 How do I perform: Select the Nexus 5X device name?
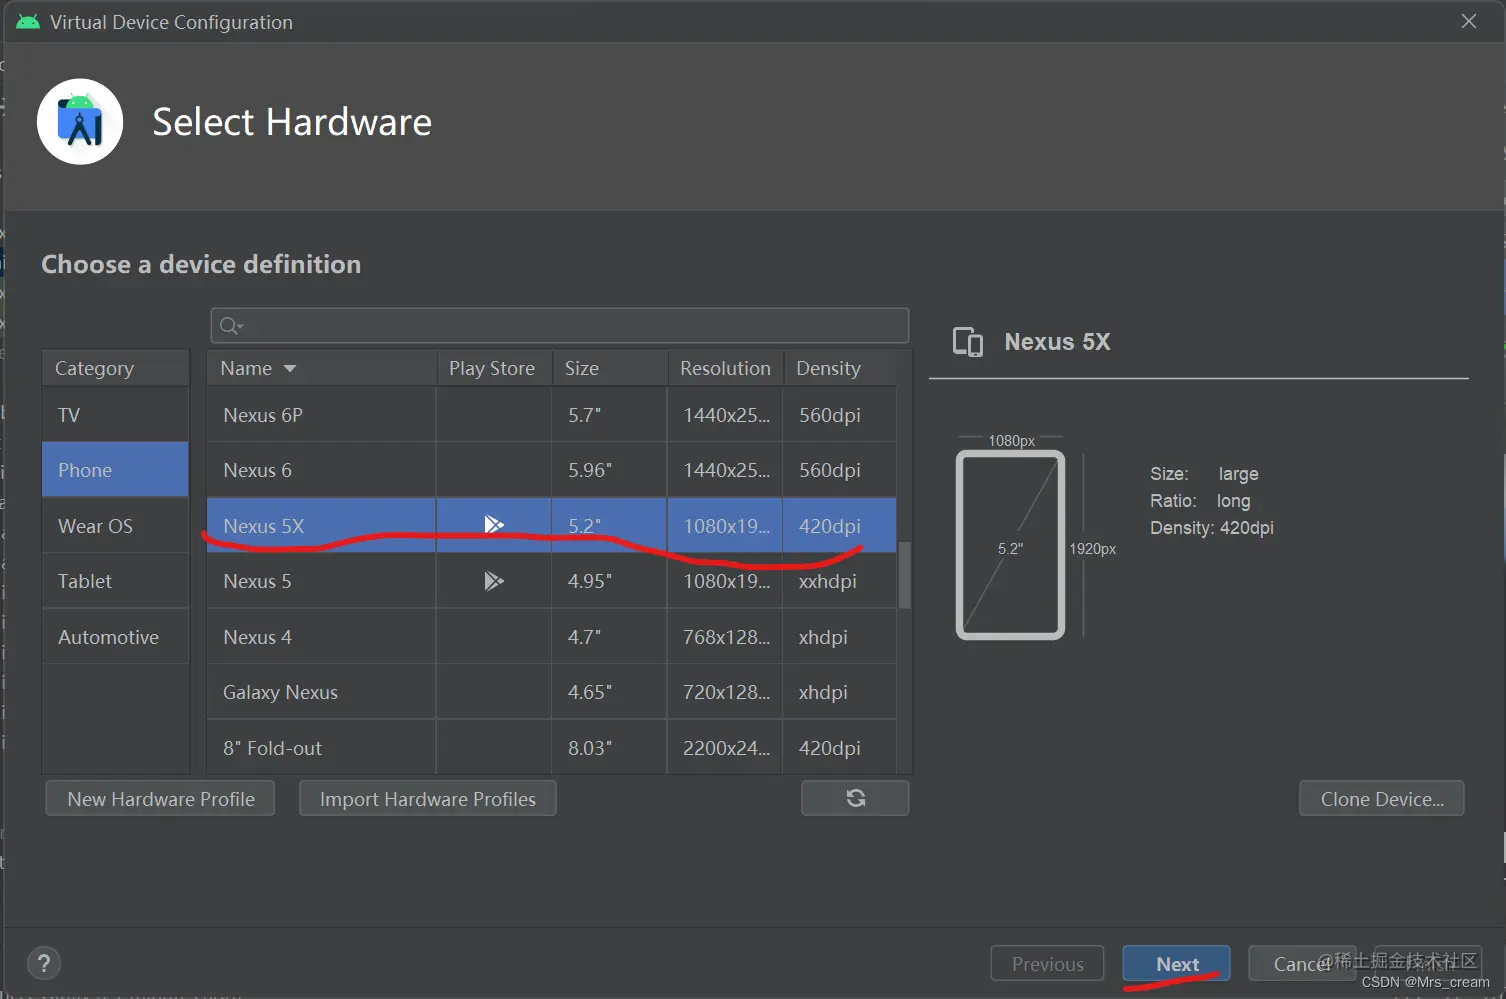(263, 526)
